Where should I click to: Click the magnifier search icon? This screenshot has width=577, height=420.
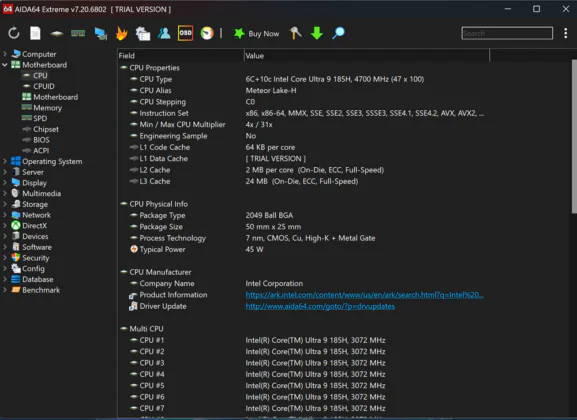click(x=338, y=33)
